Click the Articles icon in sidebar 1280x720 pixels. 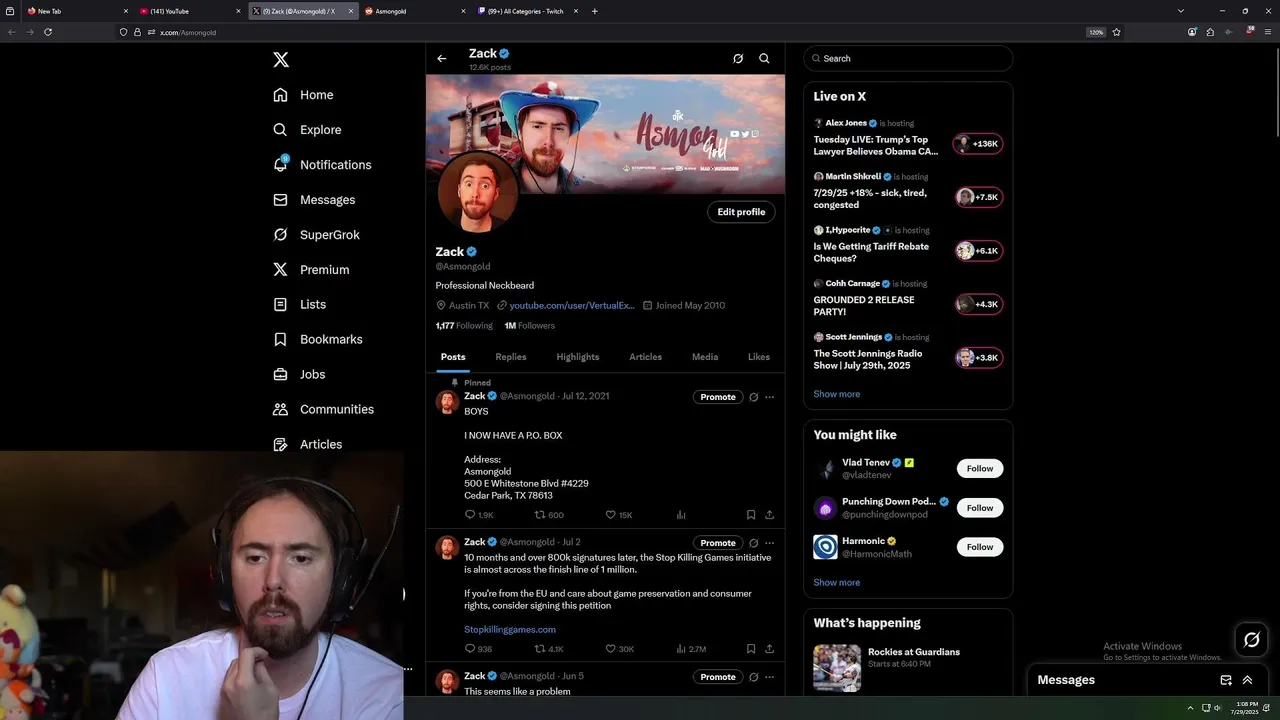pyautogui.click(x=280, y=444)
